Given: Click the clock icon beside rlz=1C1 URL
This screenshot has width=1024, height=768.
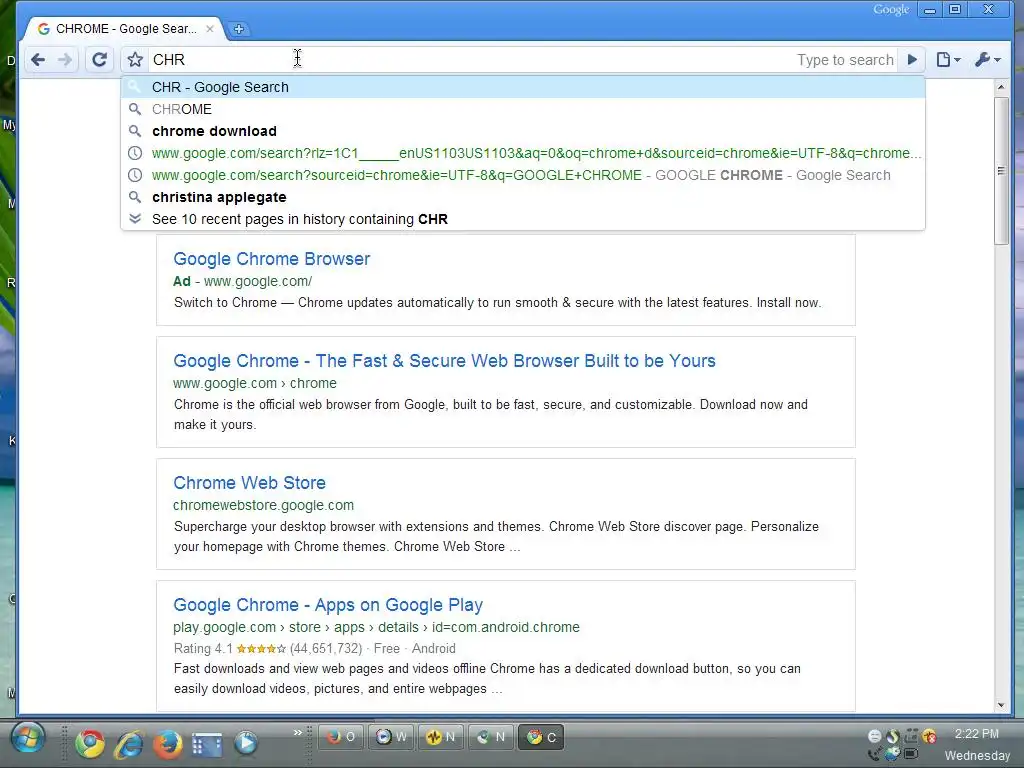Looking at the screenshot, I should coord(135,153).
